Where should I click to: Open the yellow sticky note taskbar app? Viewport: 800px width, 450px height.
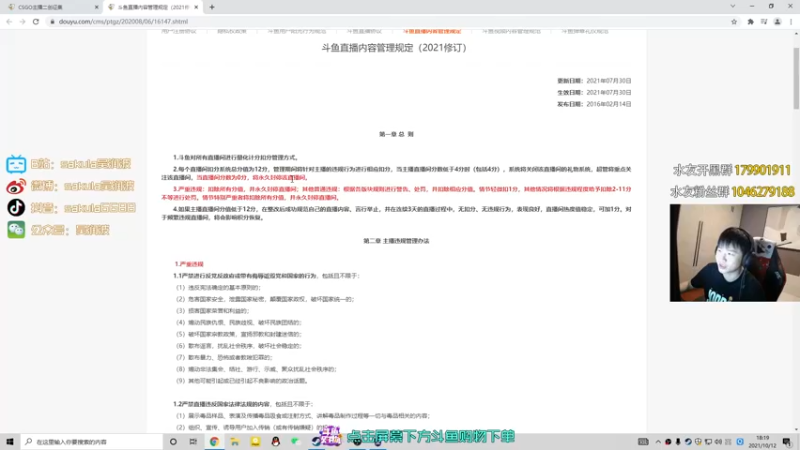tap(255, 442)
